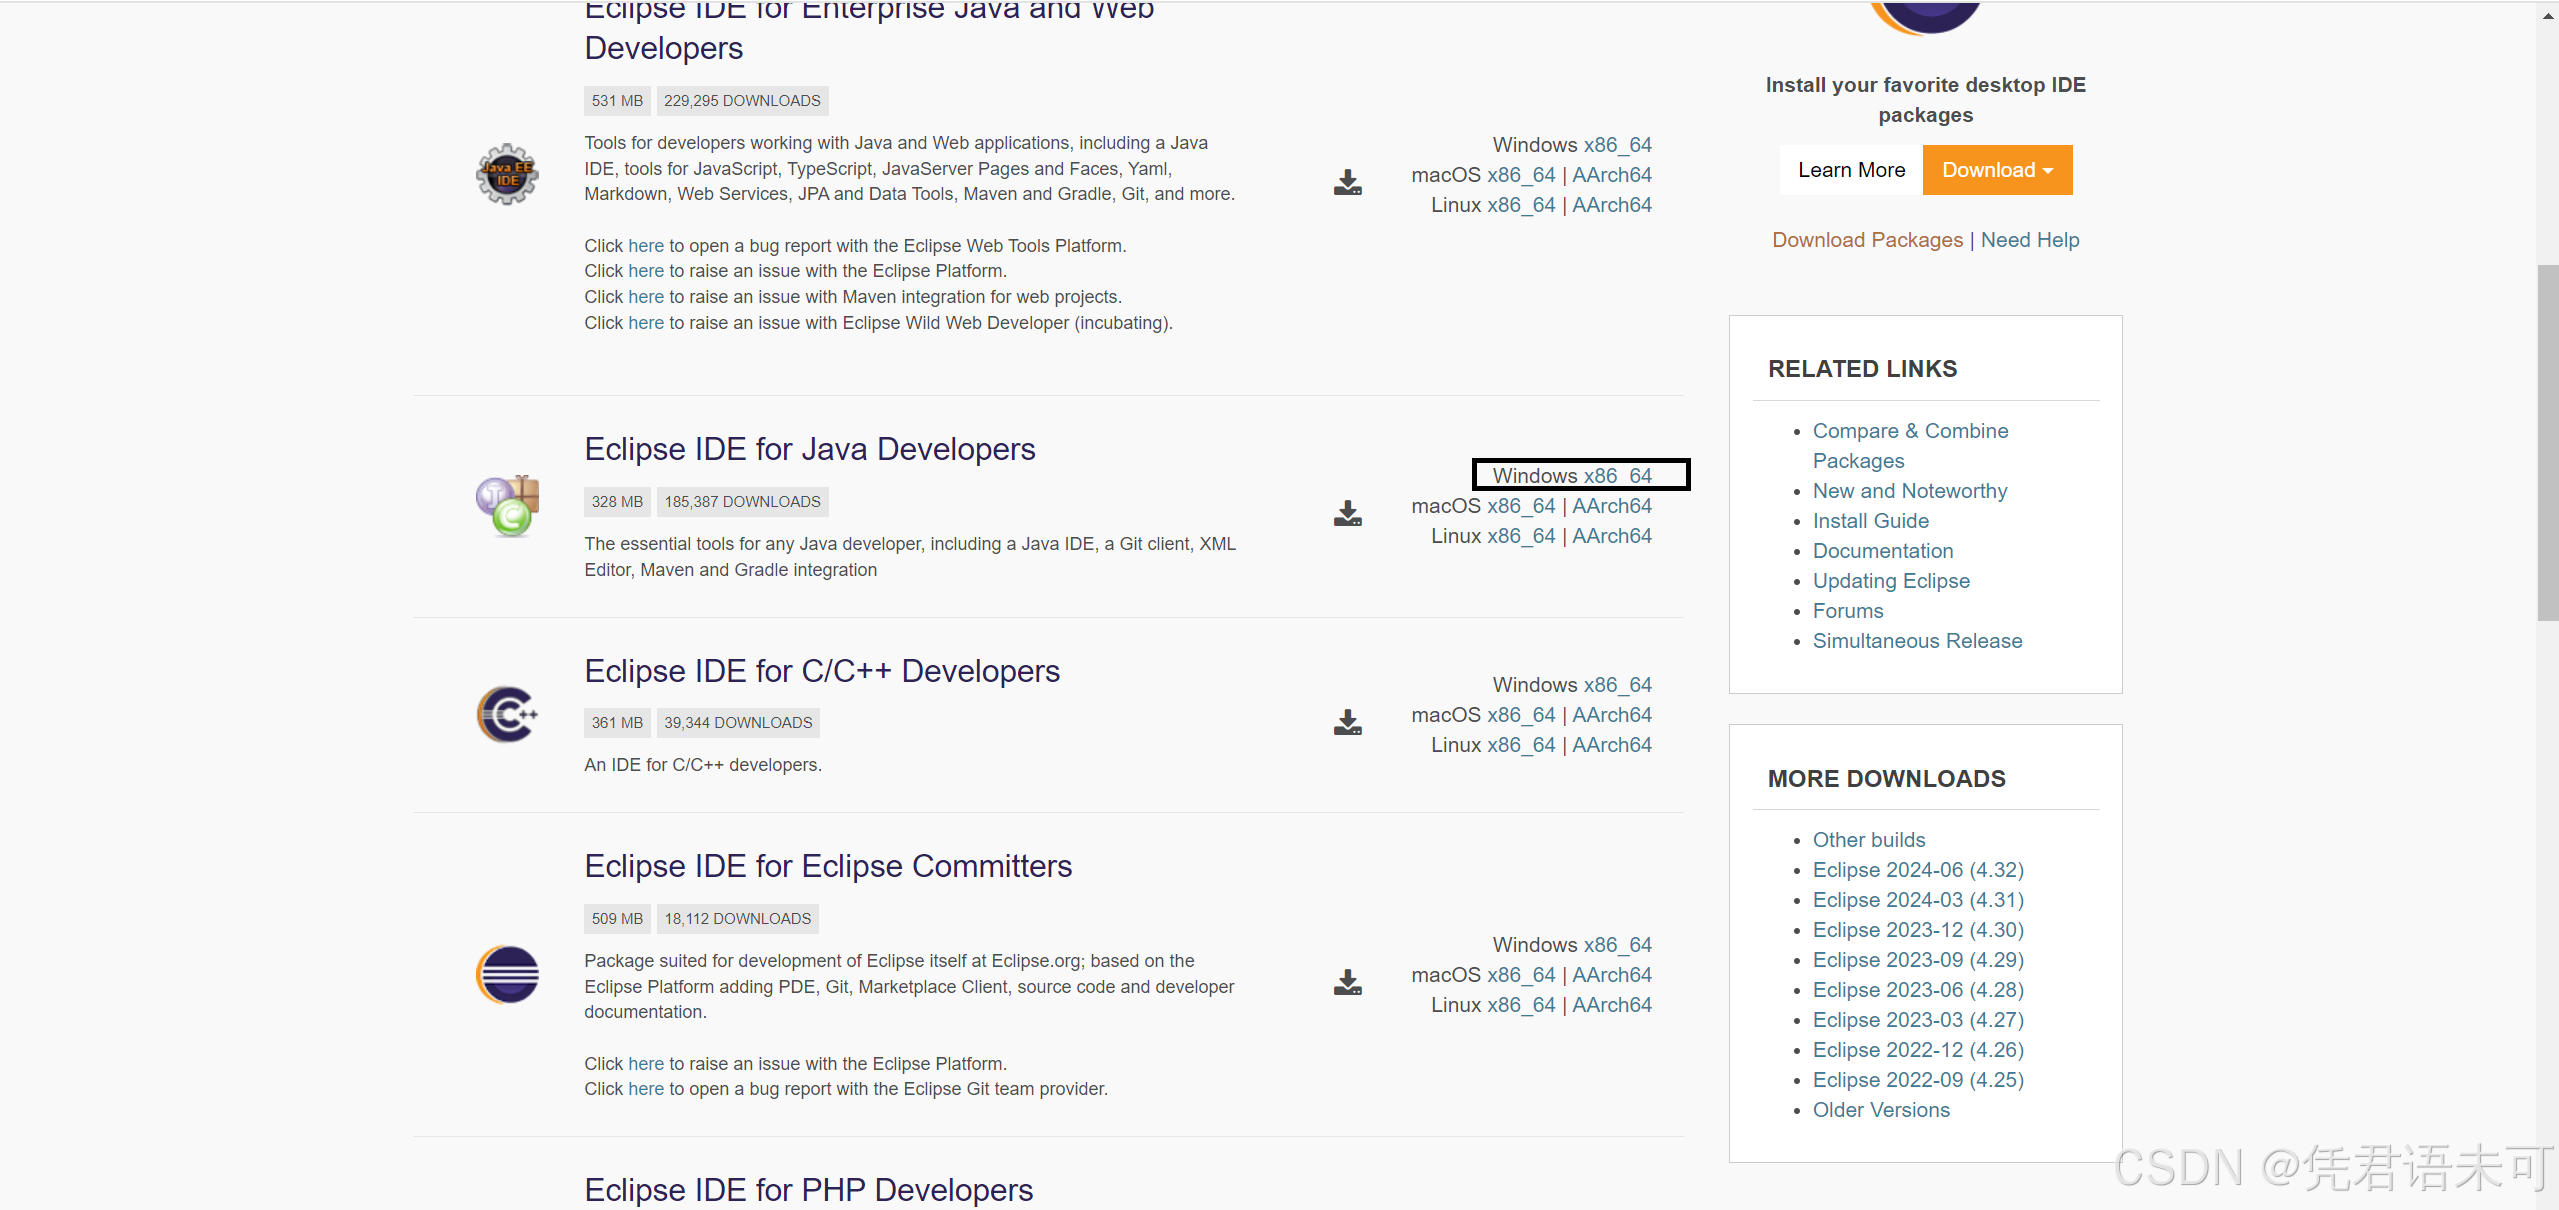Viewport: 2559px width, 1210px height.
Task: Click the download icon for C/C++ Developers package
Action: click(x=1347, y=722)
